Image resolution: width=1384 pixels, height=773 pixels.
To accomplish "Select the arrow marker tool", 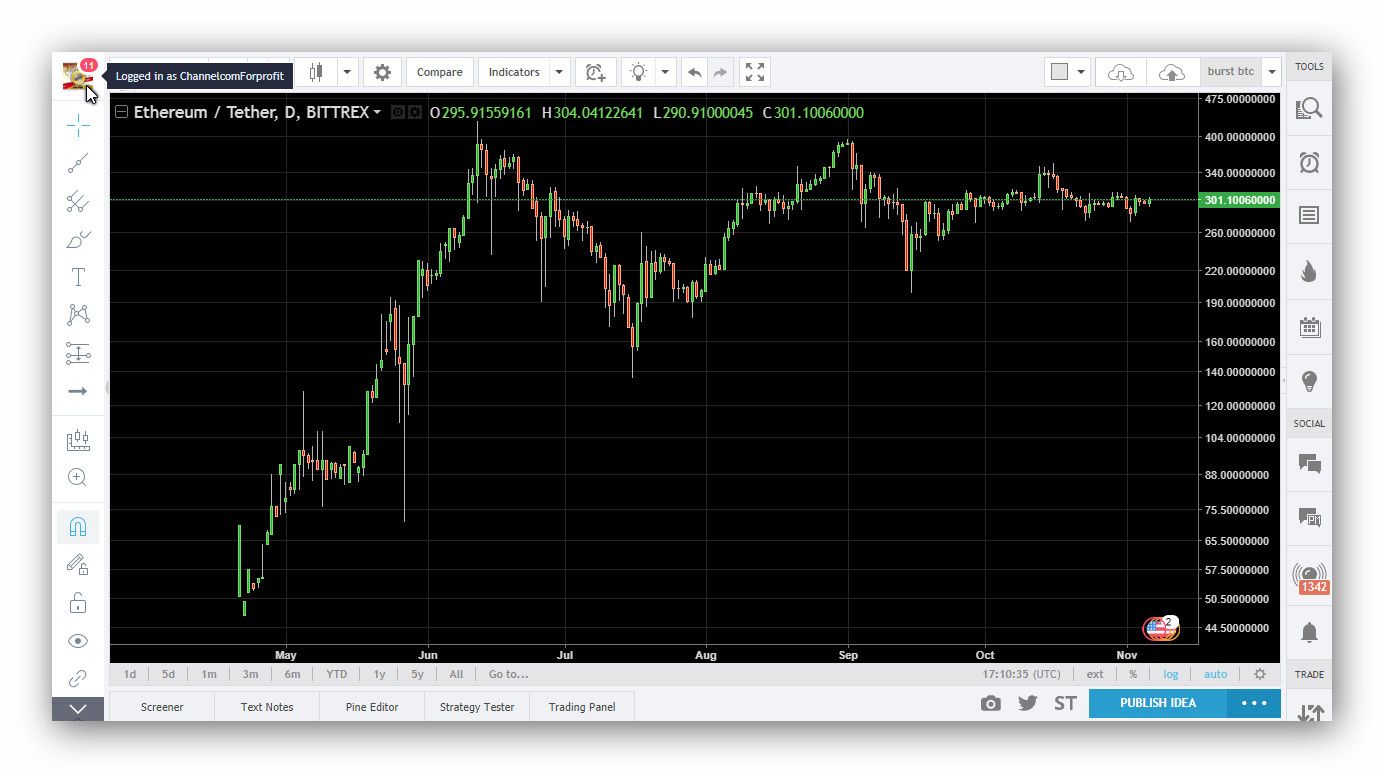I will (78, 391).
